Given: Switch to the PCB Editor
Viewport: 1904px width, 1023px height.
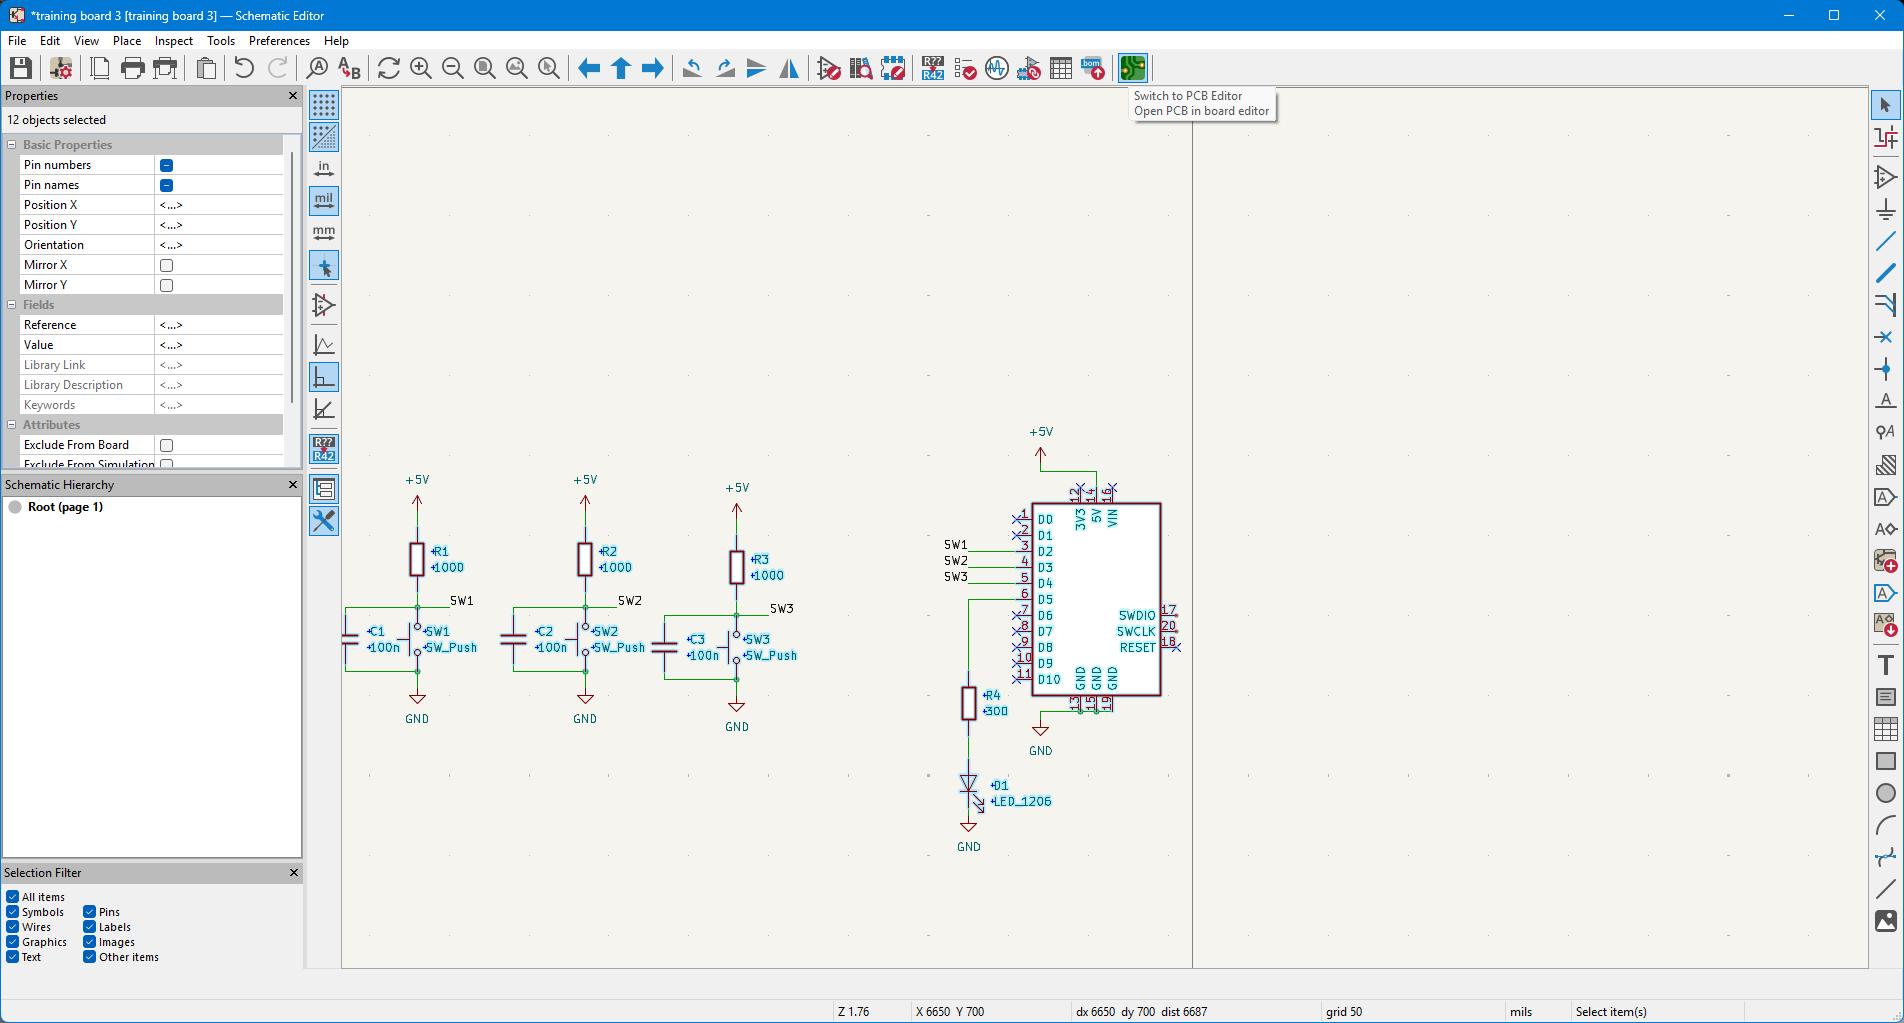Looking at the screenshot, I should tap(1133, 68).
